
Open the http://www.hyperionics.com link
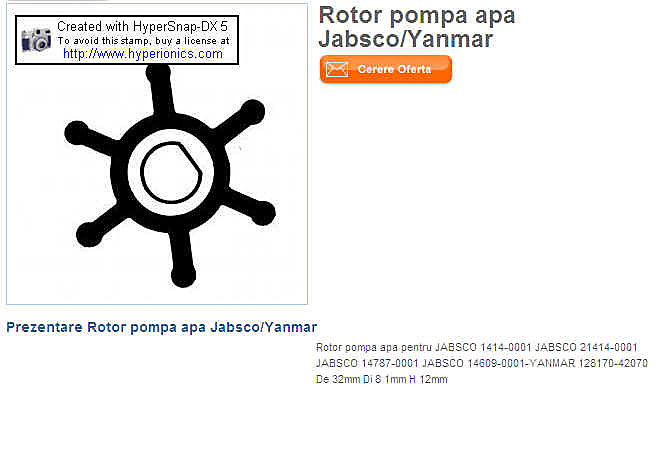(x=143, y=54)
